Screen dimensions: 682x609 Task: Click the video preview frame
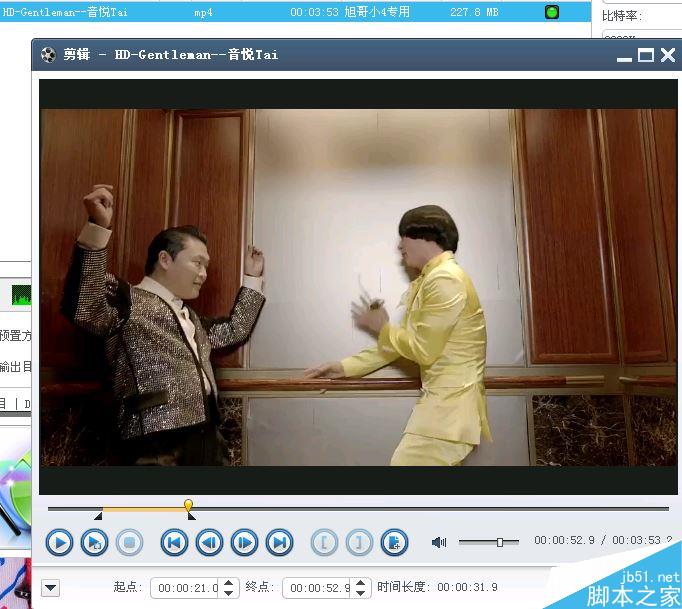(x=358, y=287)
